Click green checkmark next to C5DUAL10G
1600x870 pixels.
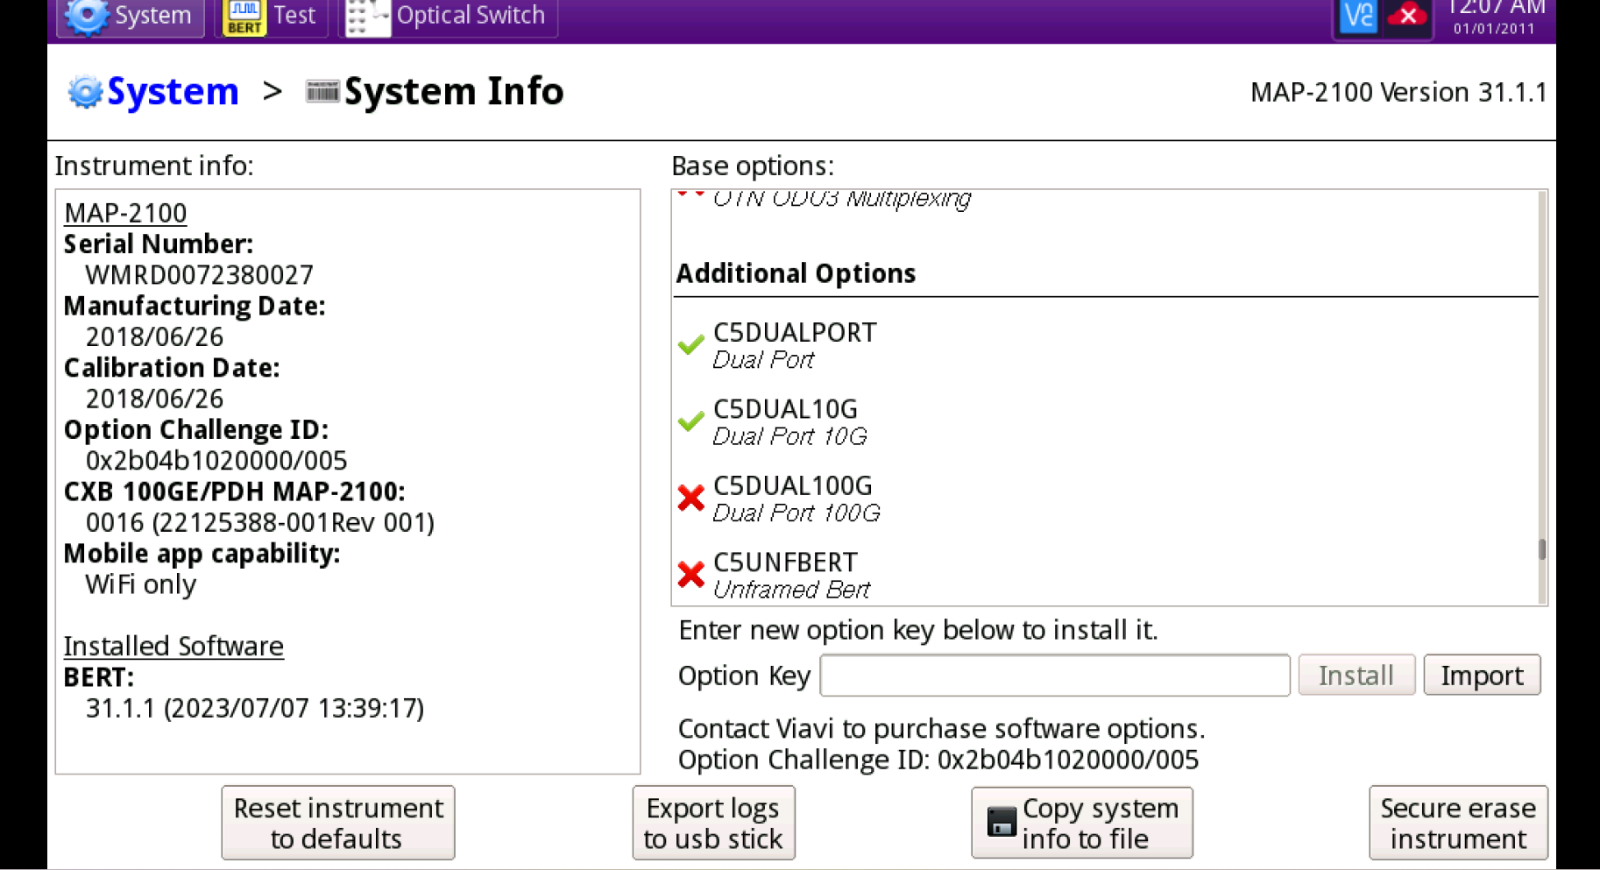click(691, 421)
